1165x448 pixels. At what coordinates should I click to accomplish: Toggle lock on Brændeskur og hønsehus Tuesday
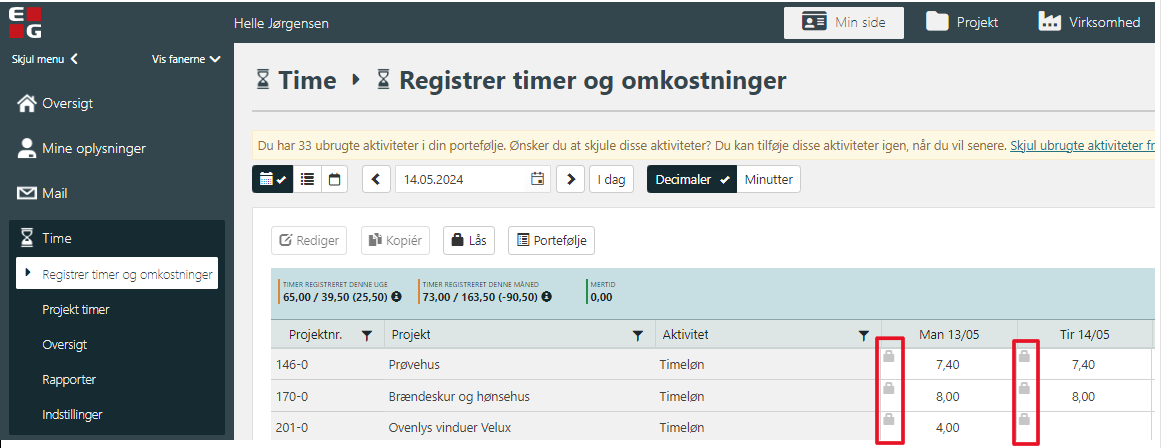(1024, 388)
